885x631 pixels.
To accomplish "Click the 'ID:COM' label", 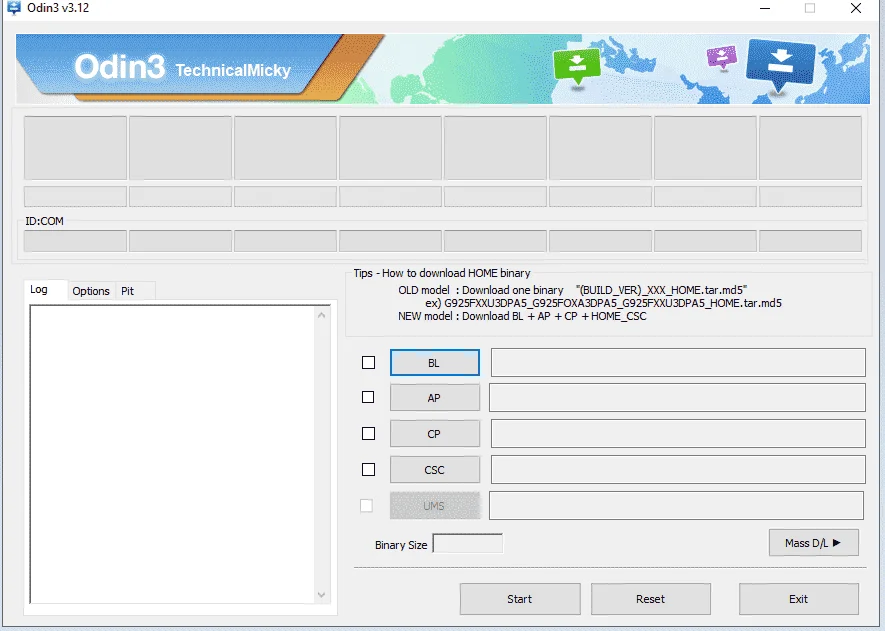I will 45,221.
